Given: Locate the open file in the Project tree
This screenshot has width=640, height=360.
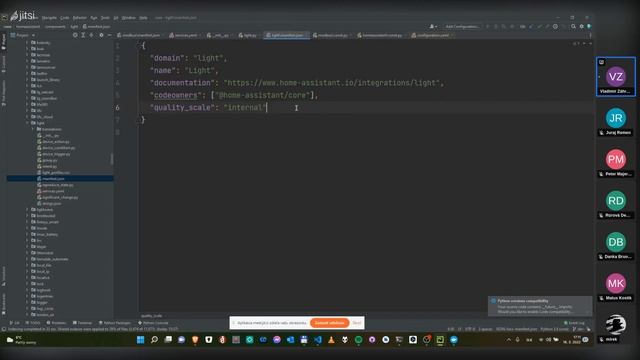Looking at the screenshot, I should pos(75,35).
